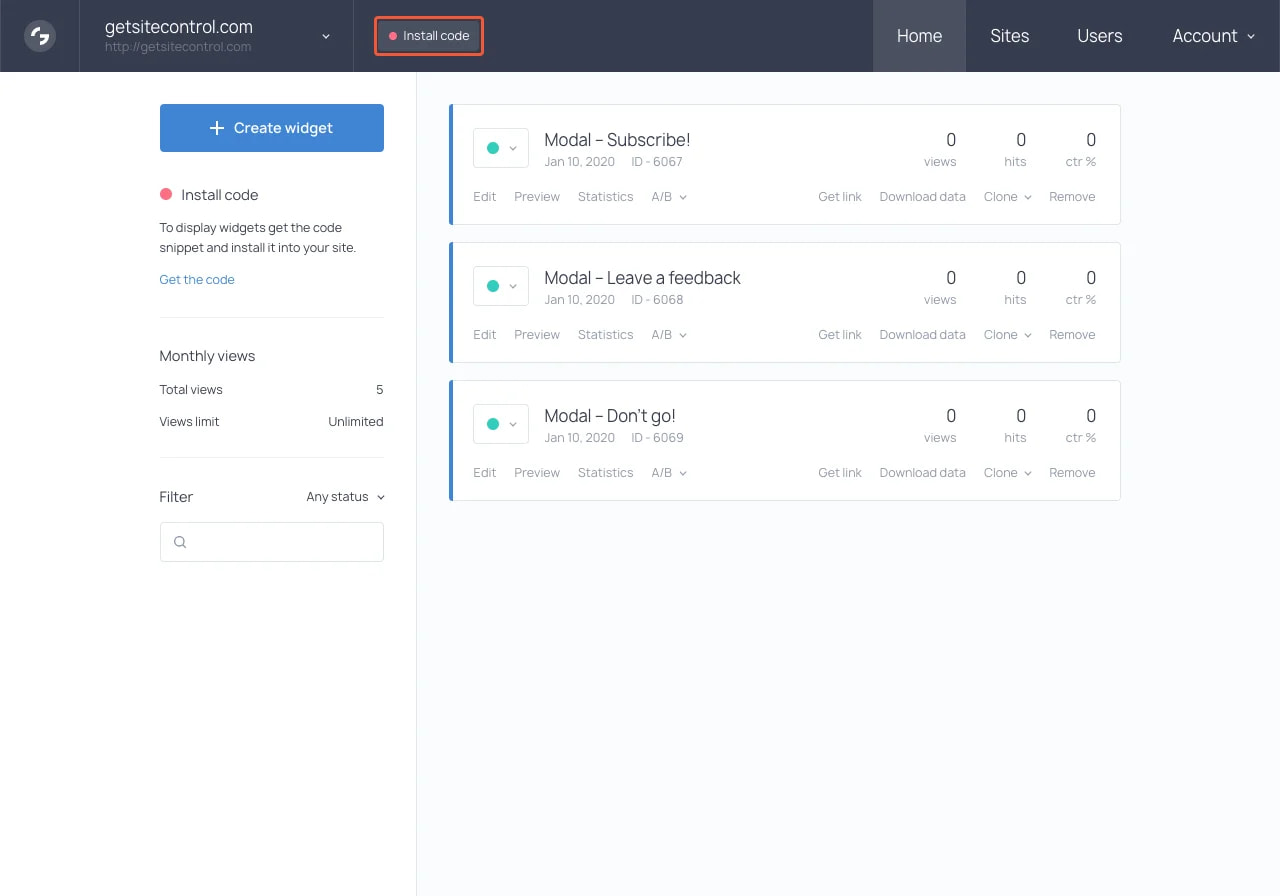
Task: Click the Create widget button
Action: (x=272, y=128)
